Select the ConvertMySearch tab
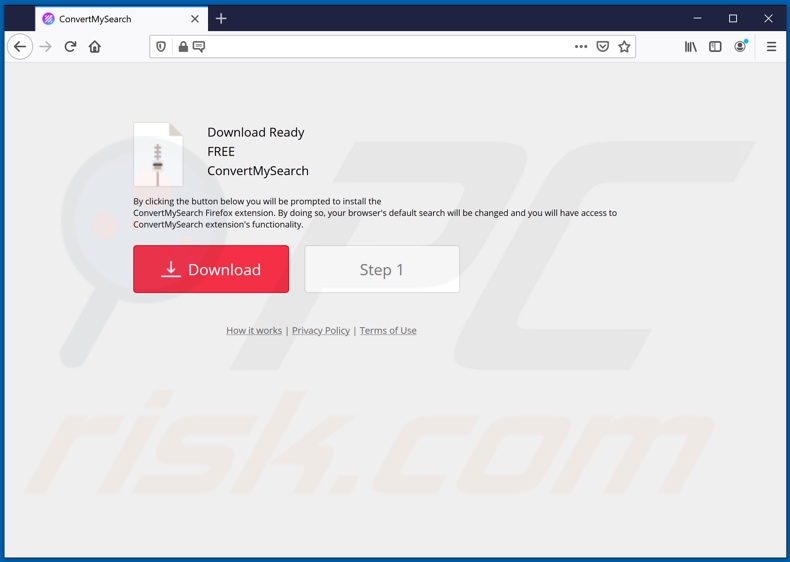 pos(121,19)
